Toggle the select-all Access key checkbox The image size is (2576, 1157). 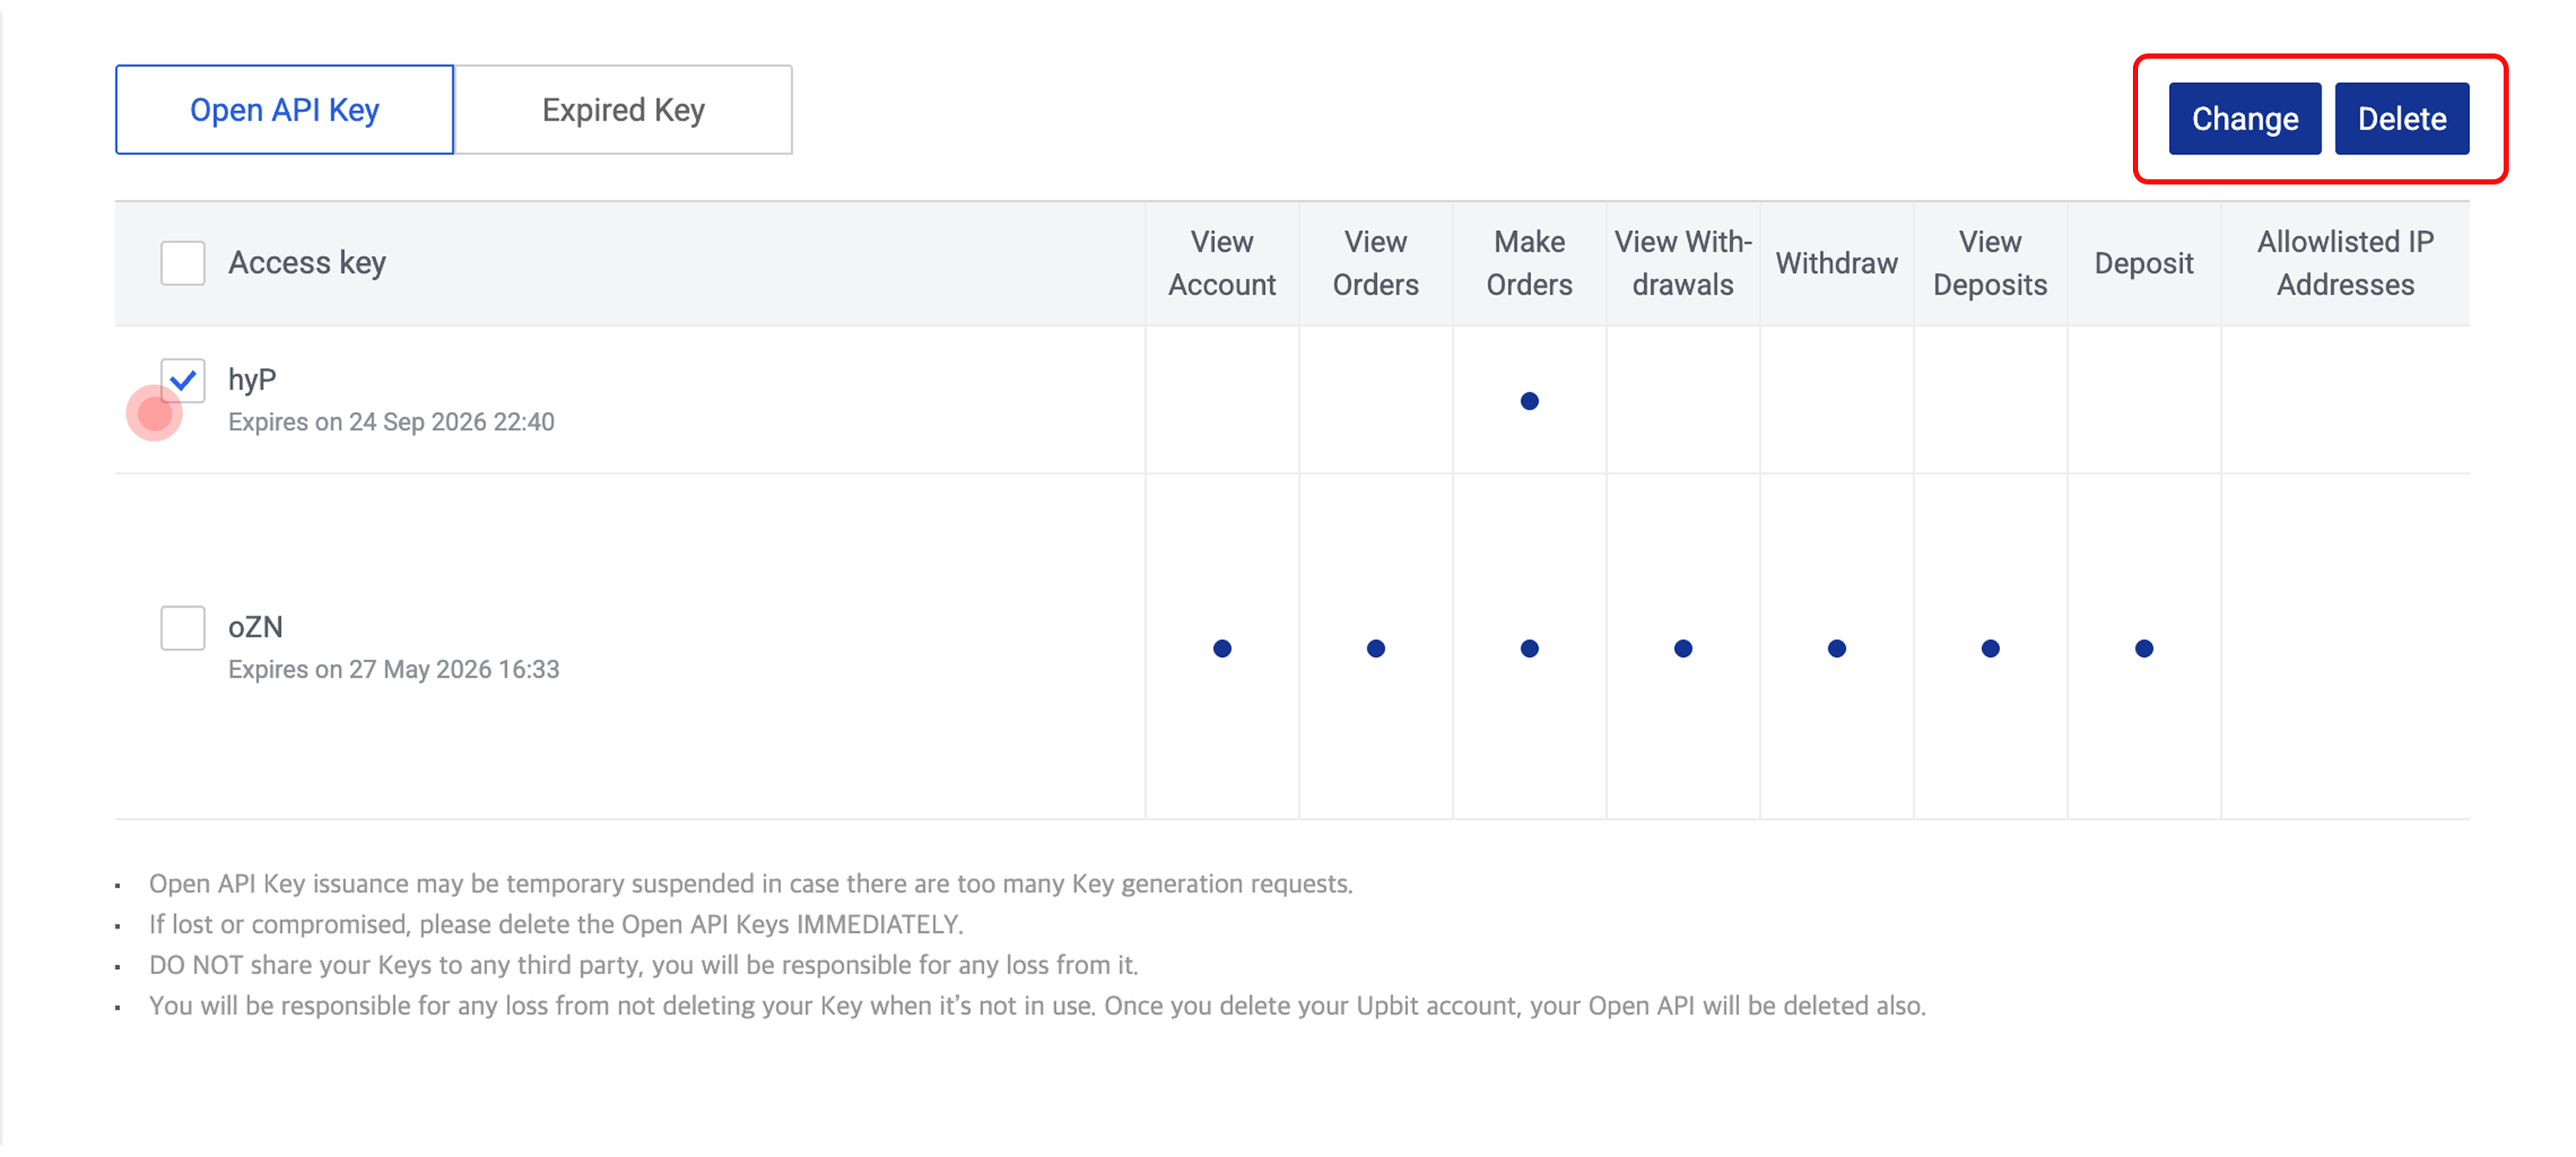[183, 263]
